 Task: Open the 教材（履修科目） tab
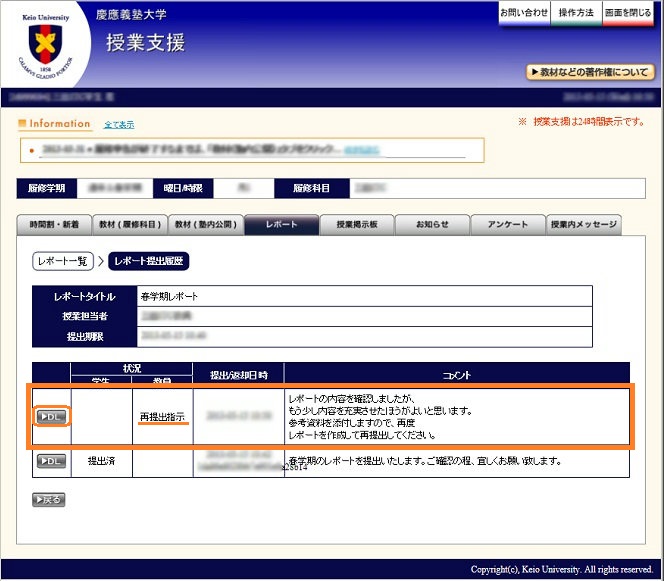(x=130, y=225)
